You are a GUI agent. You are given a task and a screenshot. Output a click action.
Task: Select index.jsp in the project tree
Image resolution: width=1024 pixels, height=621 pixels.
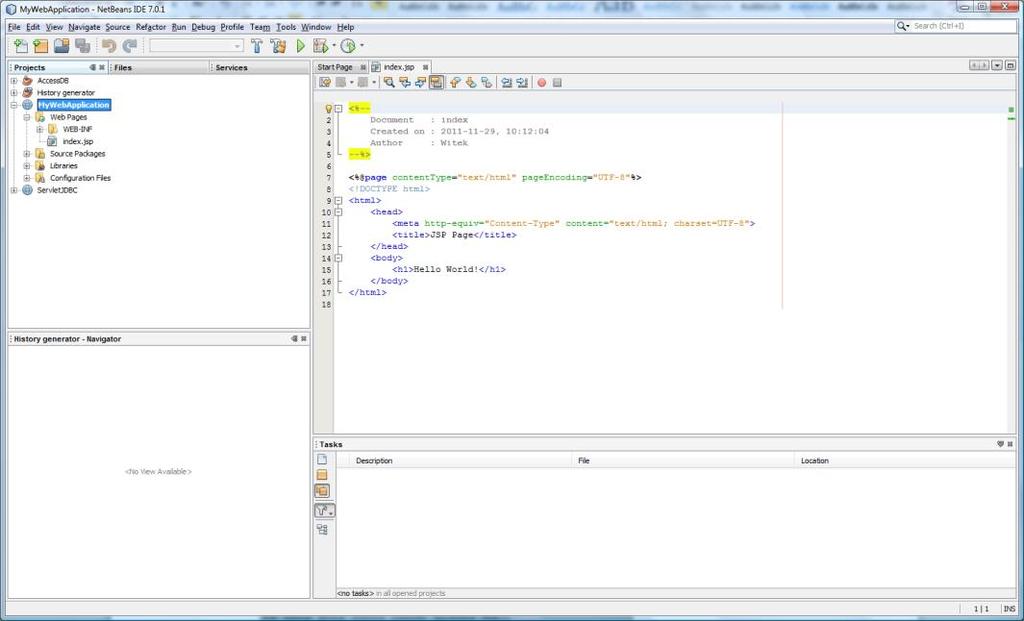(x=78, y=142)
